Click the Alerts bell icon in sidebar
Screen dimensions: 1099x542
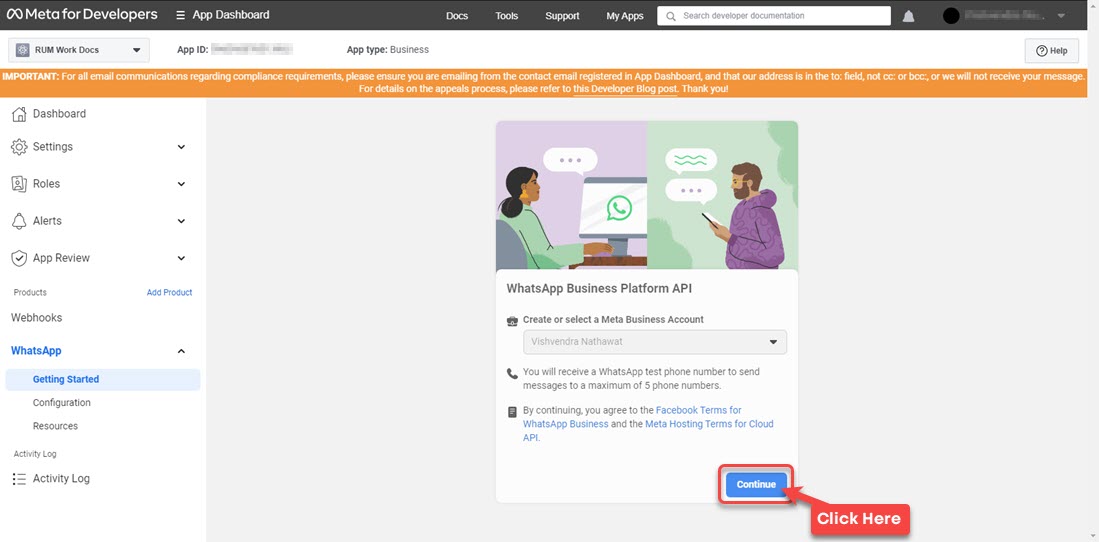(20, 221)
